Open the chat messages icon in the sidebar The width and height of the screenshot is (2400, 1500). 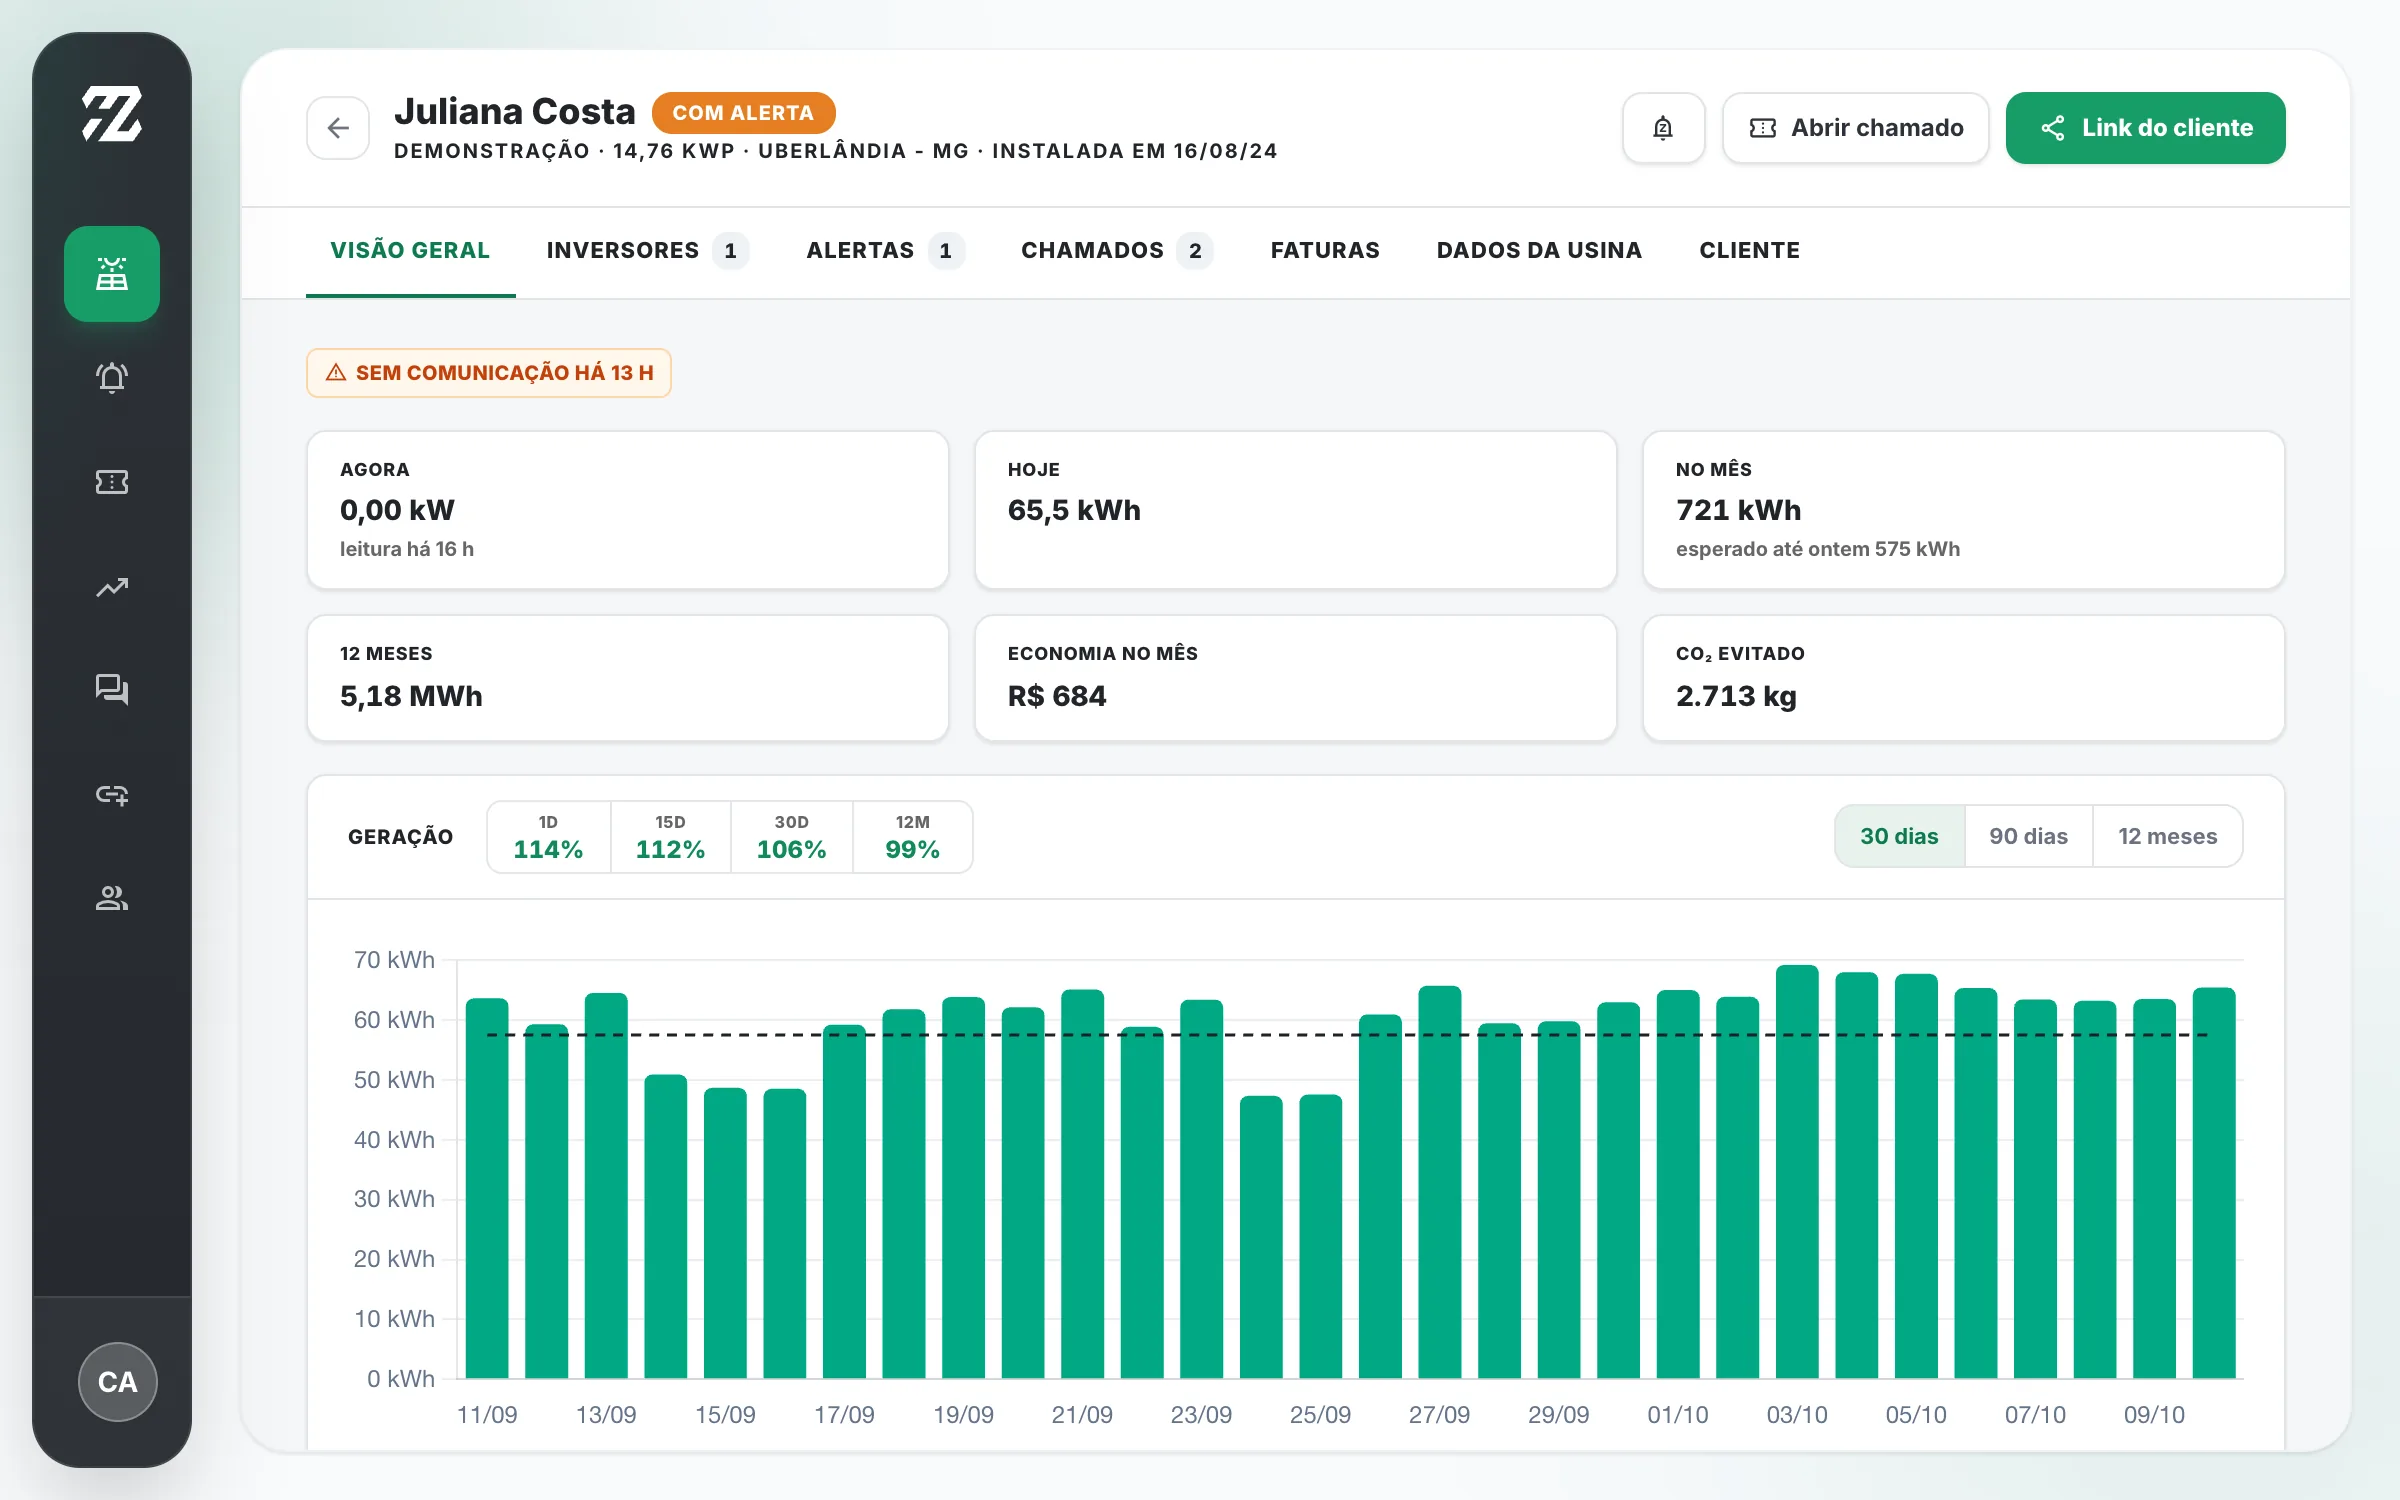pos(112,690)
